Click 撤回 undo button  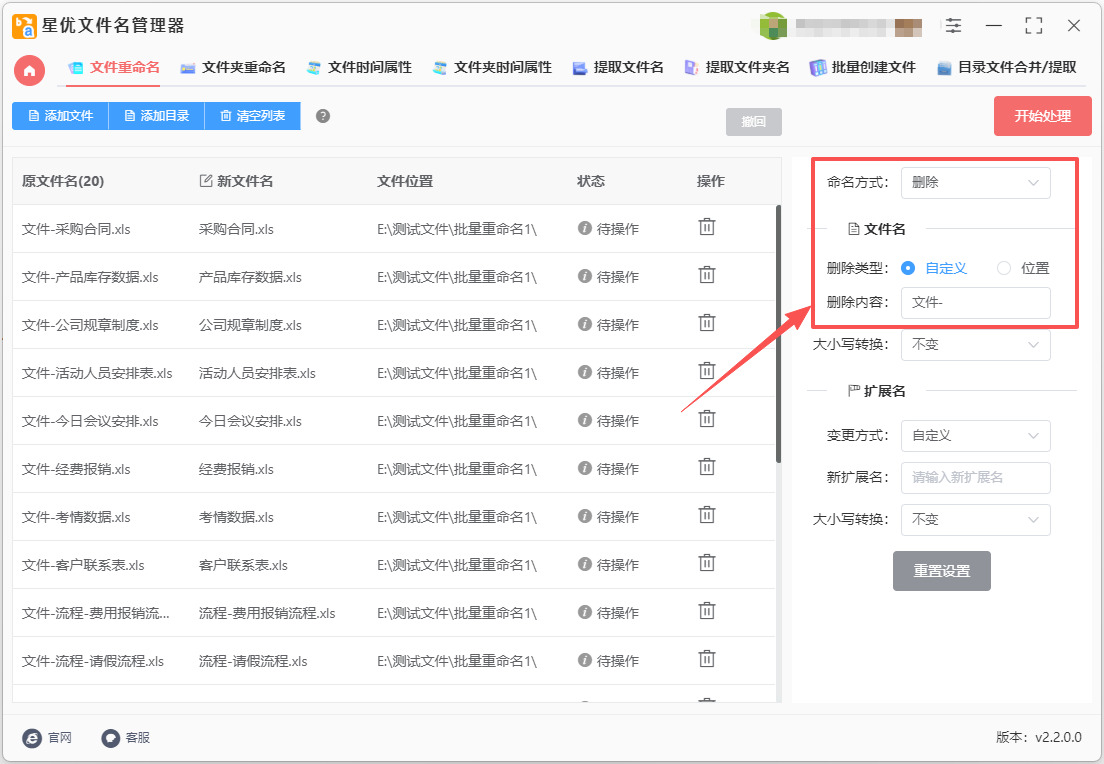tap(754, 122)
